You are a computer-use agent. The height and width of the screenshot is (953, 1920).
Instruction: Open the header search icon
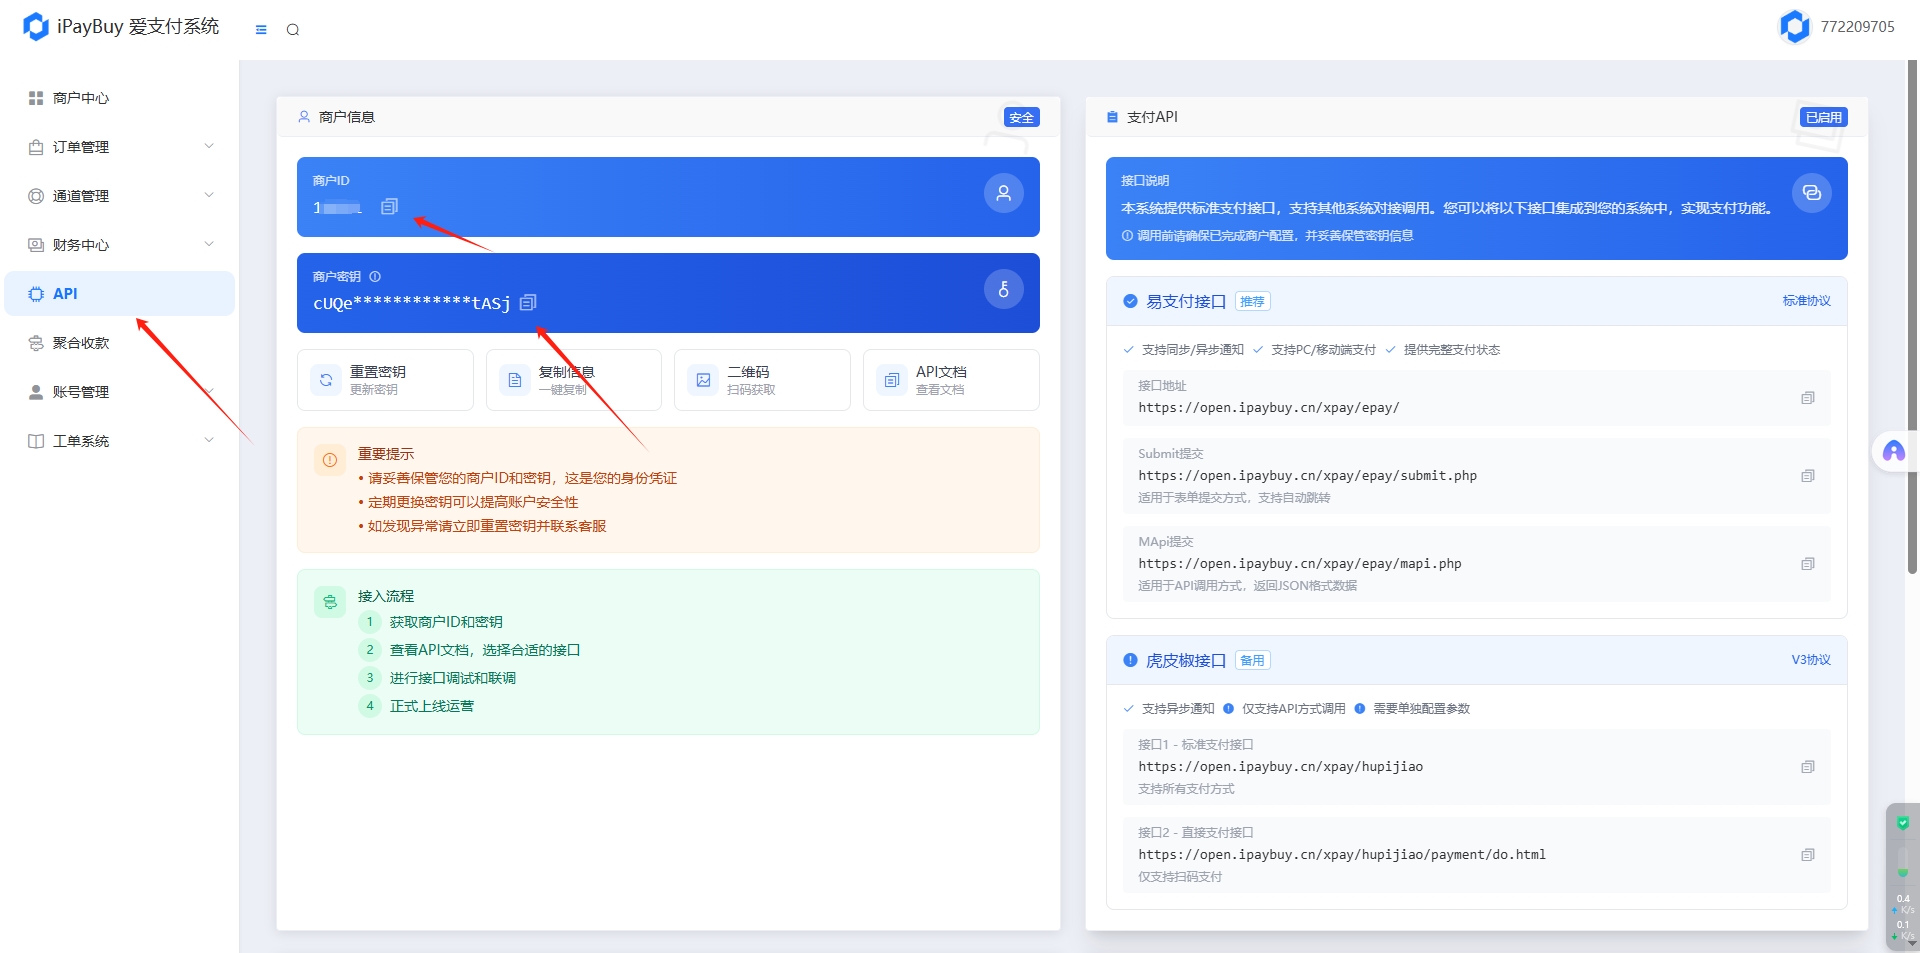293,30
